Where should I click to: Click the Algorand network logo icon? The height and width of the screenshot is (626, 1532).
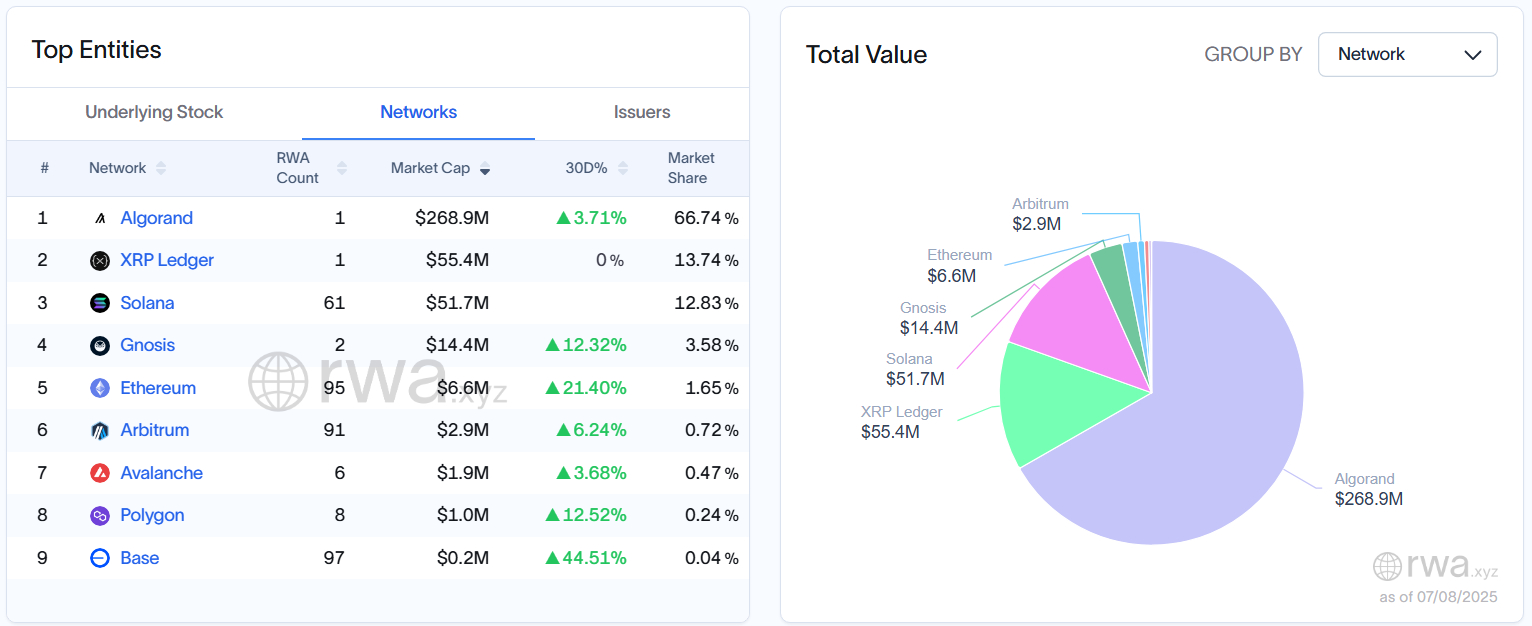(x=100, y=218)
